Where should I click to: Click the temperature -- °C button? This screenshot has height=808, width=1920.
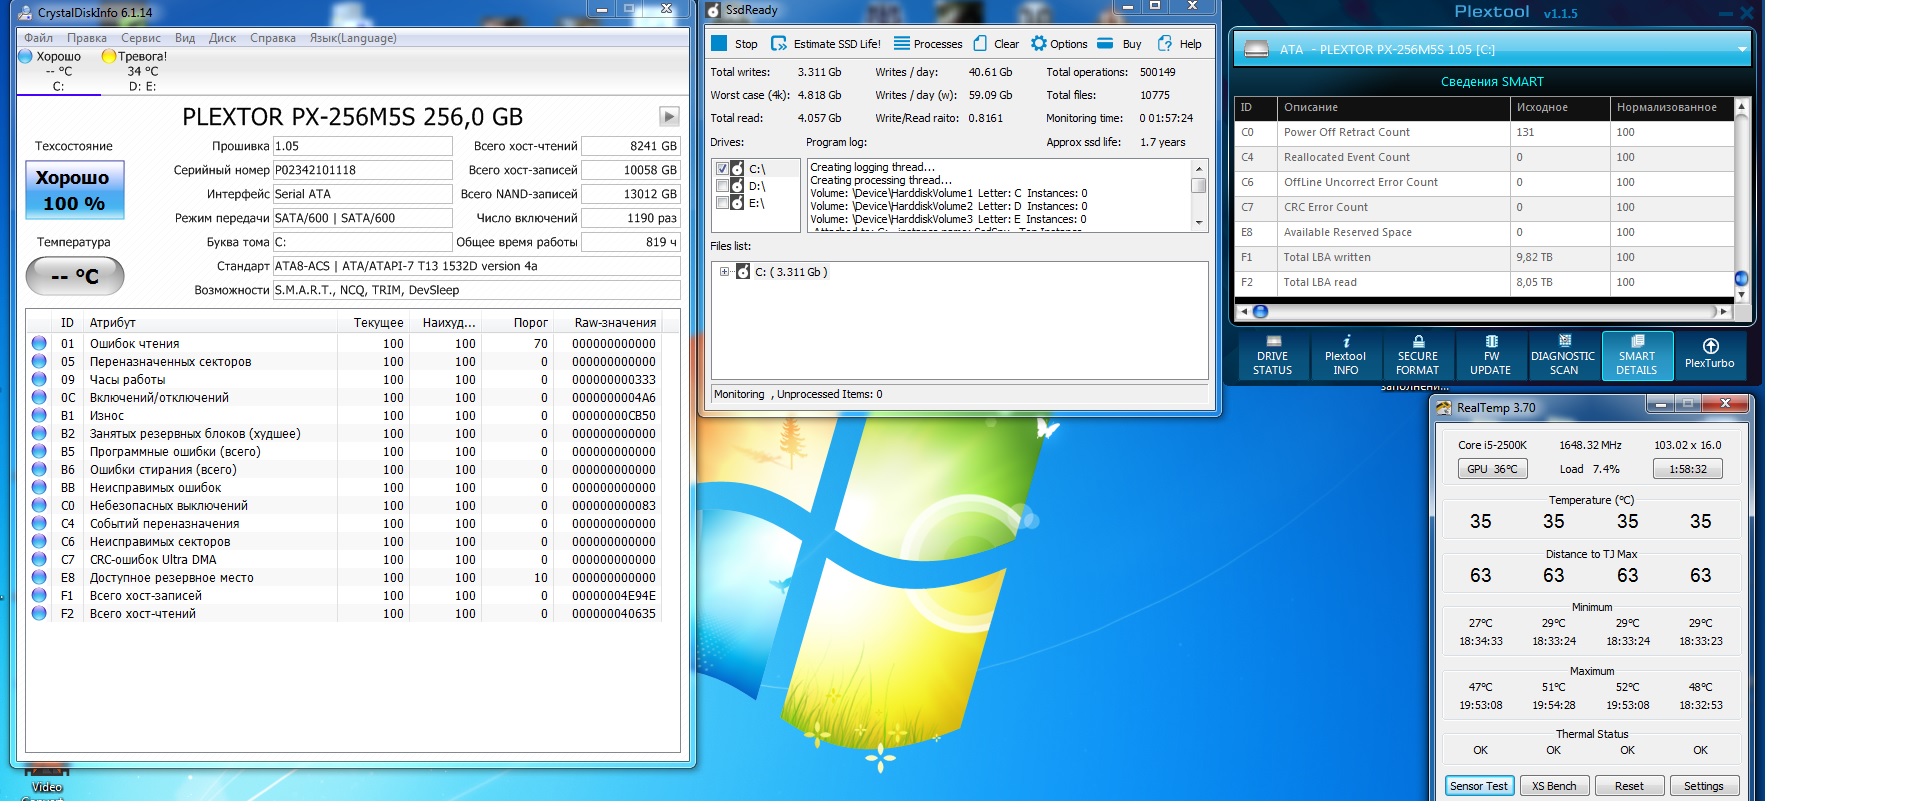(x=75, y=276)
